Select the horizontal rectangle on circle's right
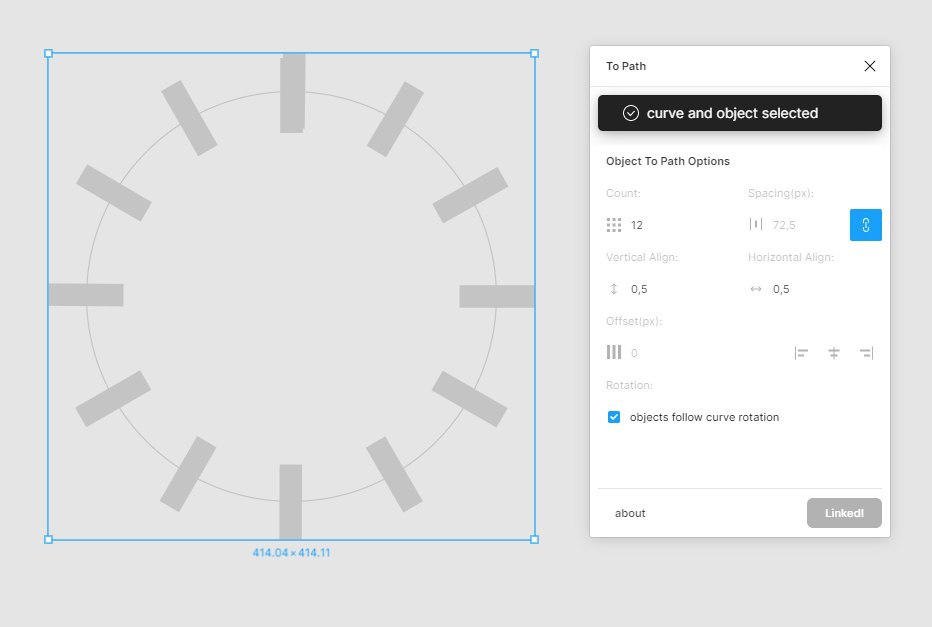Viewport: 932px width, 627px height. point(497,296)
